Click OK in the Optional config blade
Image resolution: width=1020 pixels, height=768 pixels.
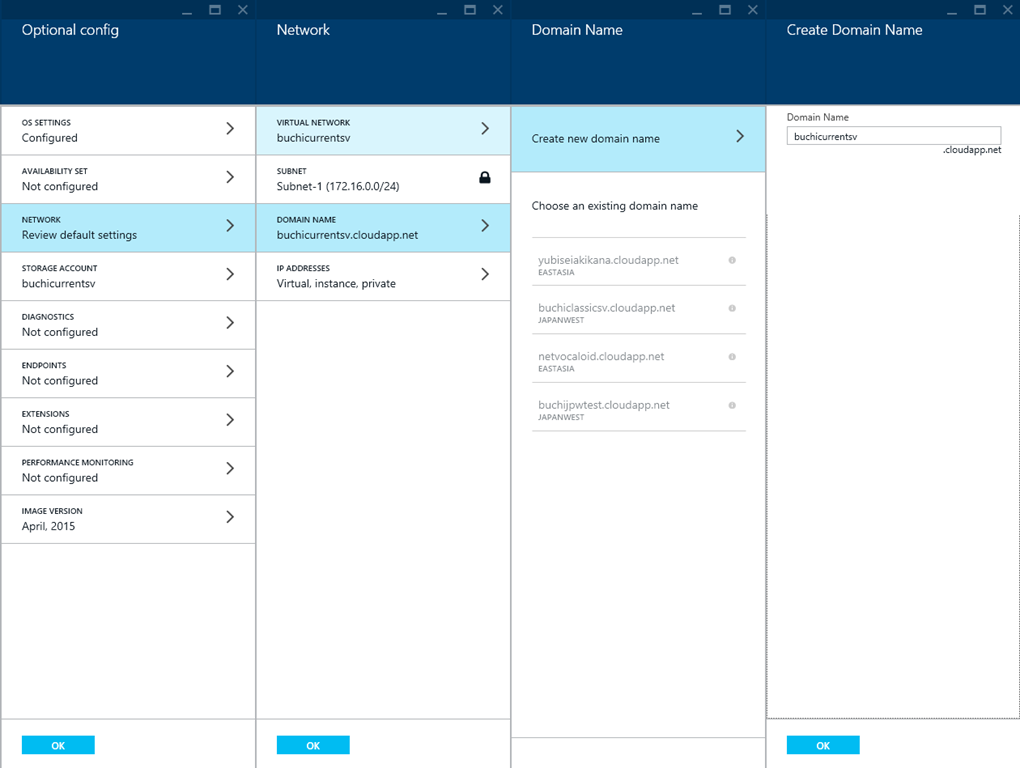click(x=58, y=745)
